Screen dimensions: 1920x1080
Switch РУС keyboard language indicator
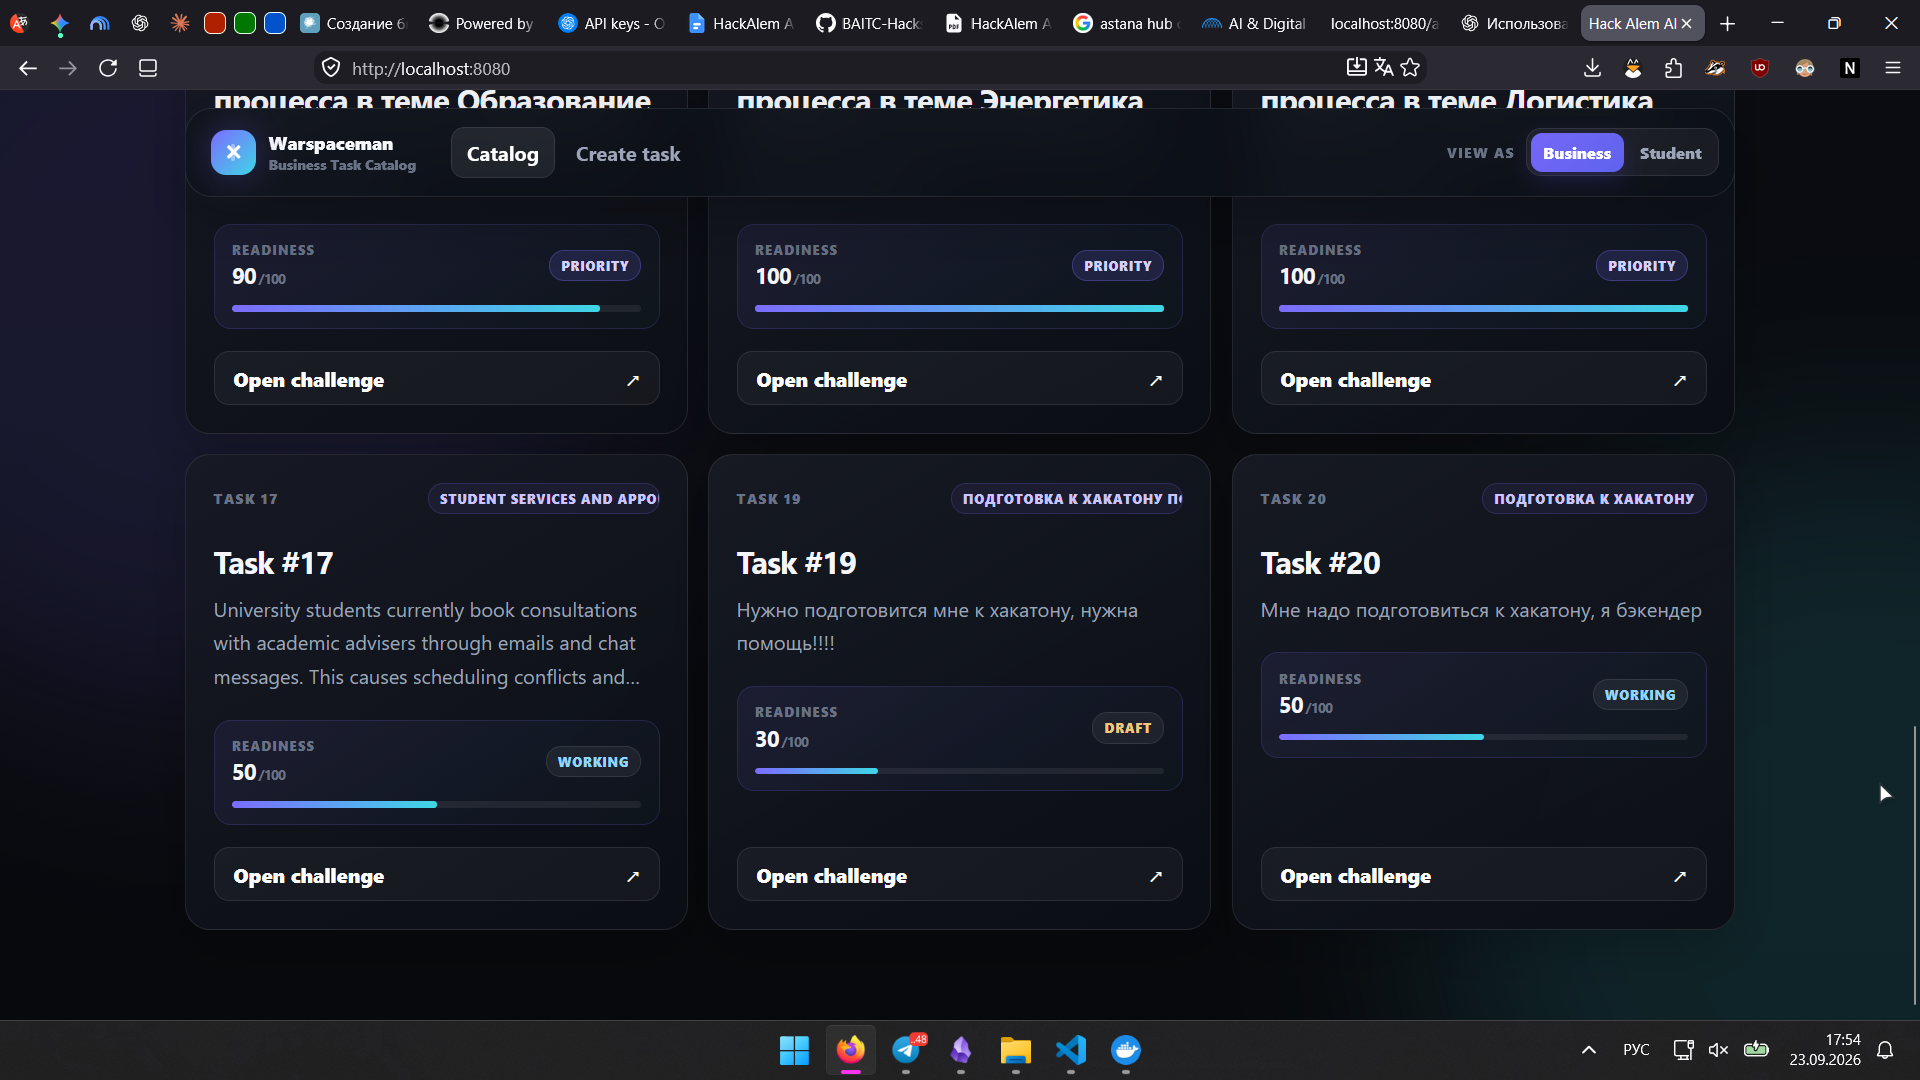1636,1050
